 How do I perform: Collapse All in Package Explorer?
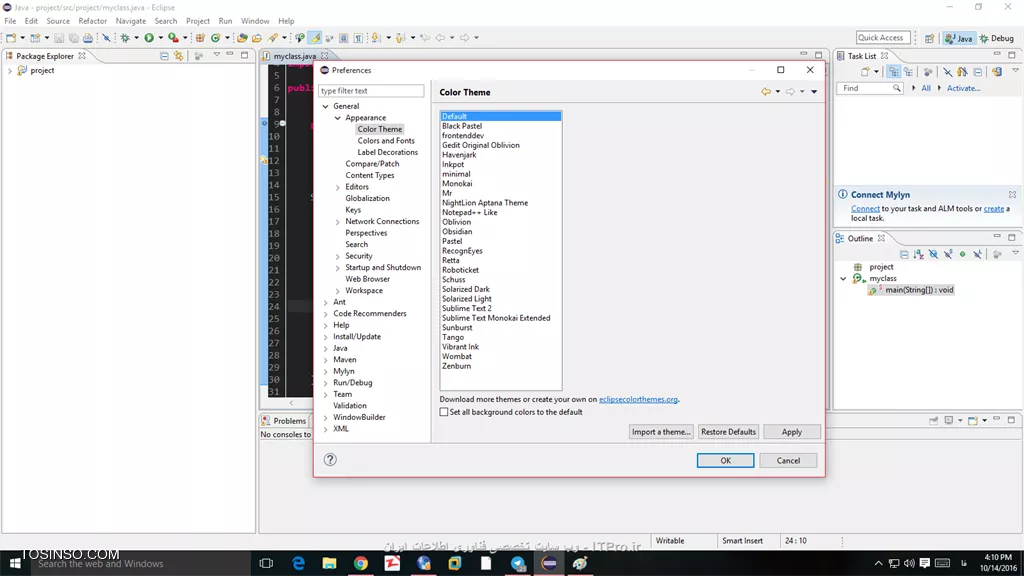click(x=164, y=56)
